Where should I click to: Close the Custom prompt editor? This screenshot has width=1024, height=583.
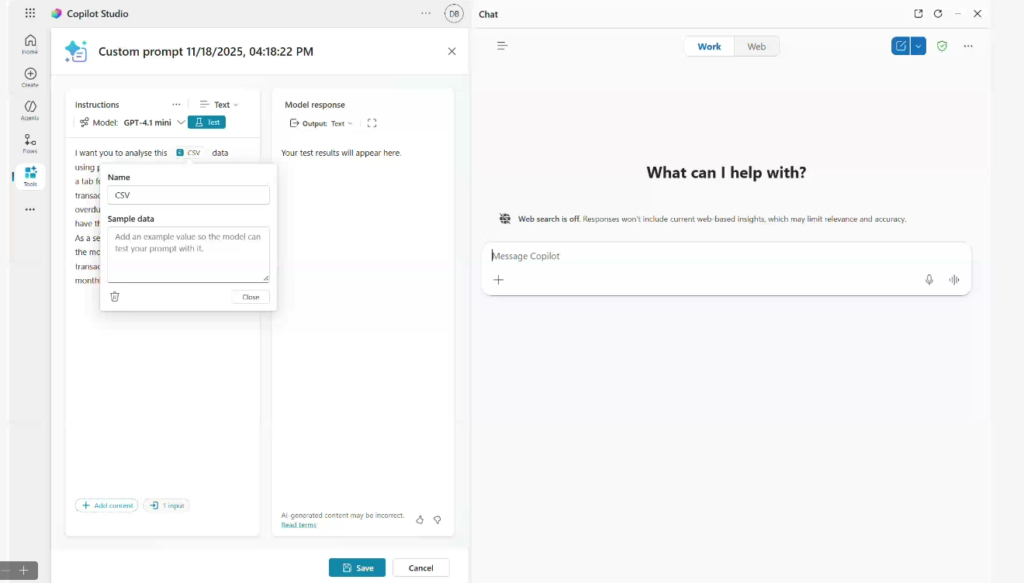452,51
